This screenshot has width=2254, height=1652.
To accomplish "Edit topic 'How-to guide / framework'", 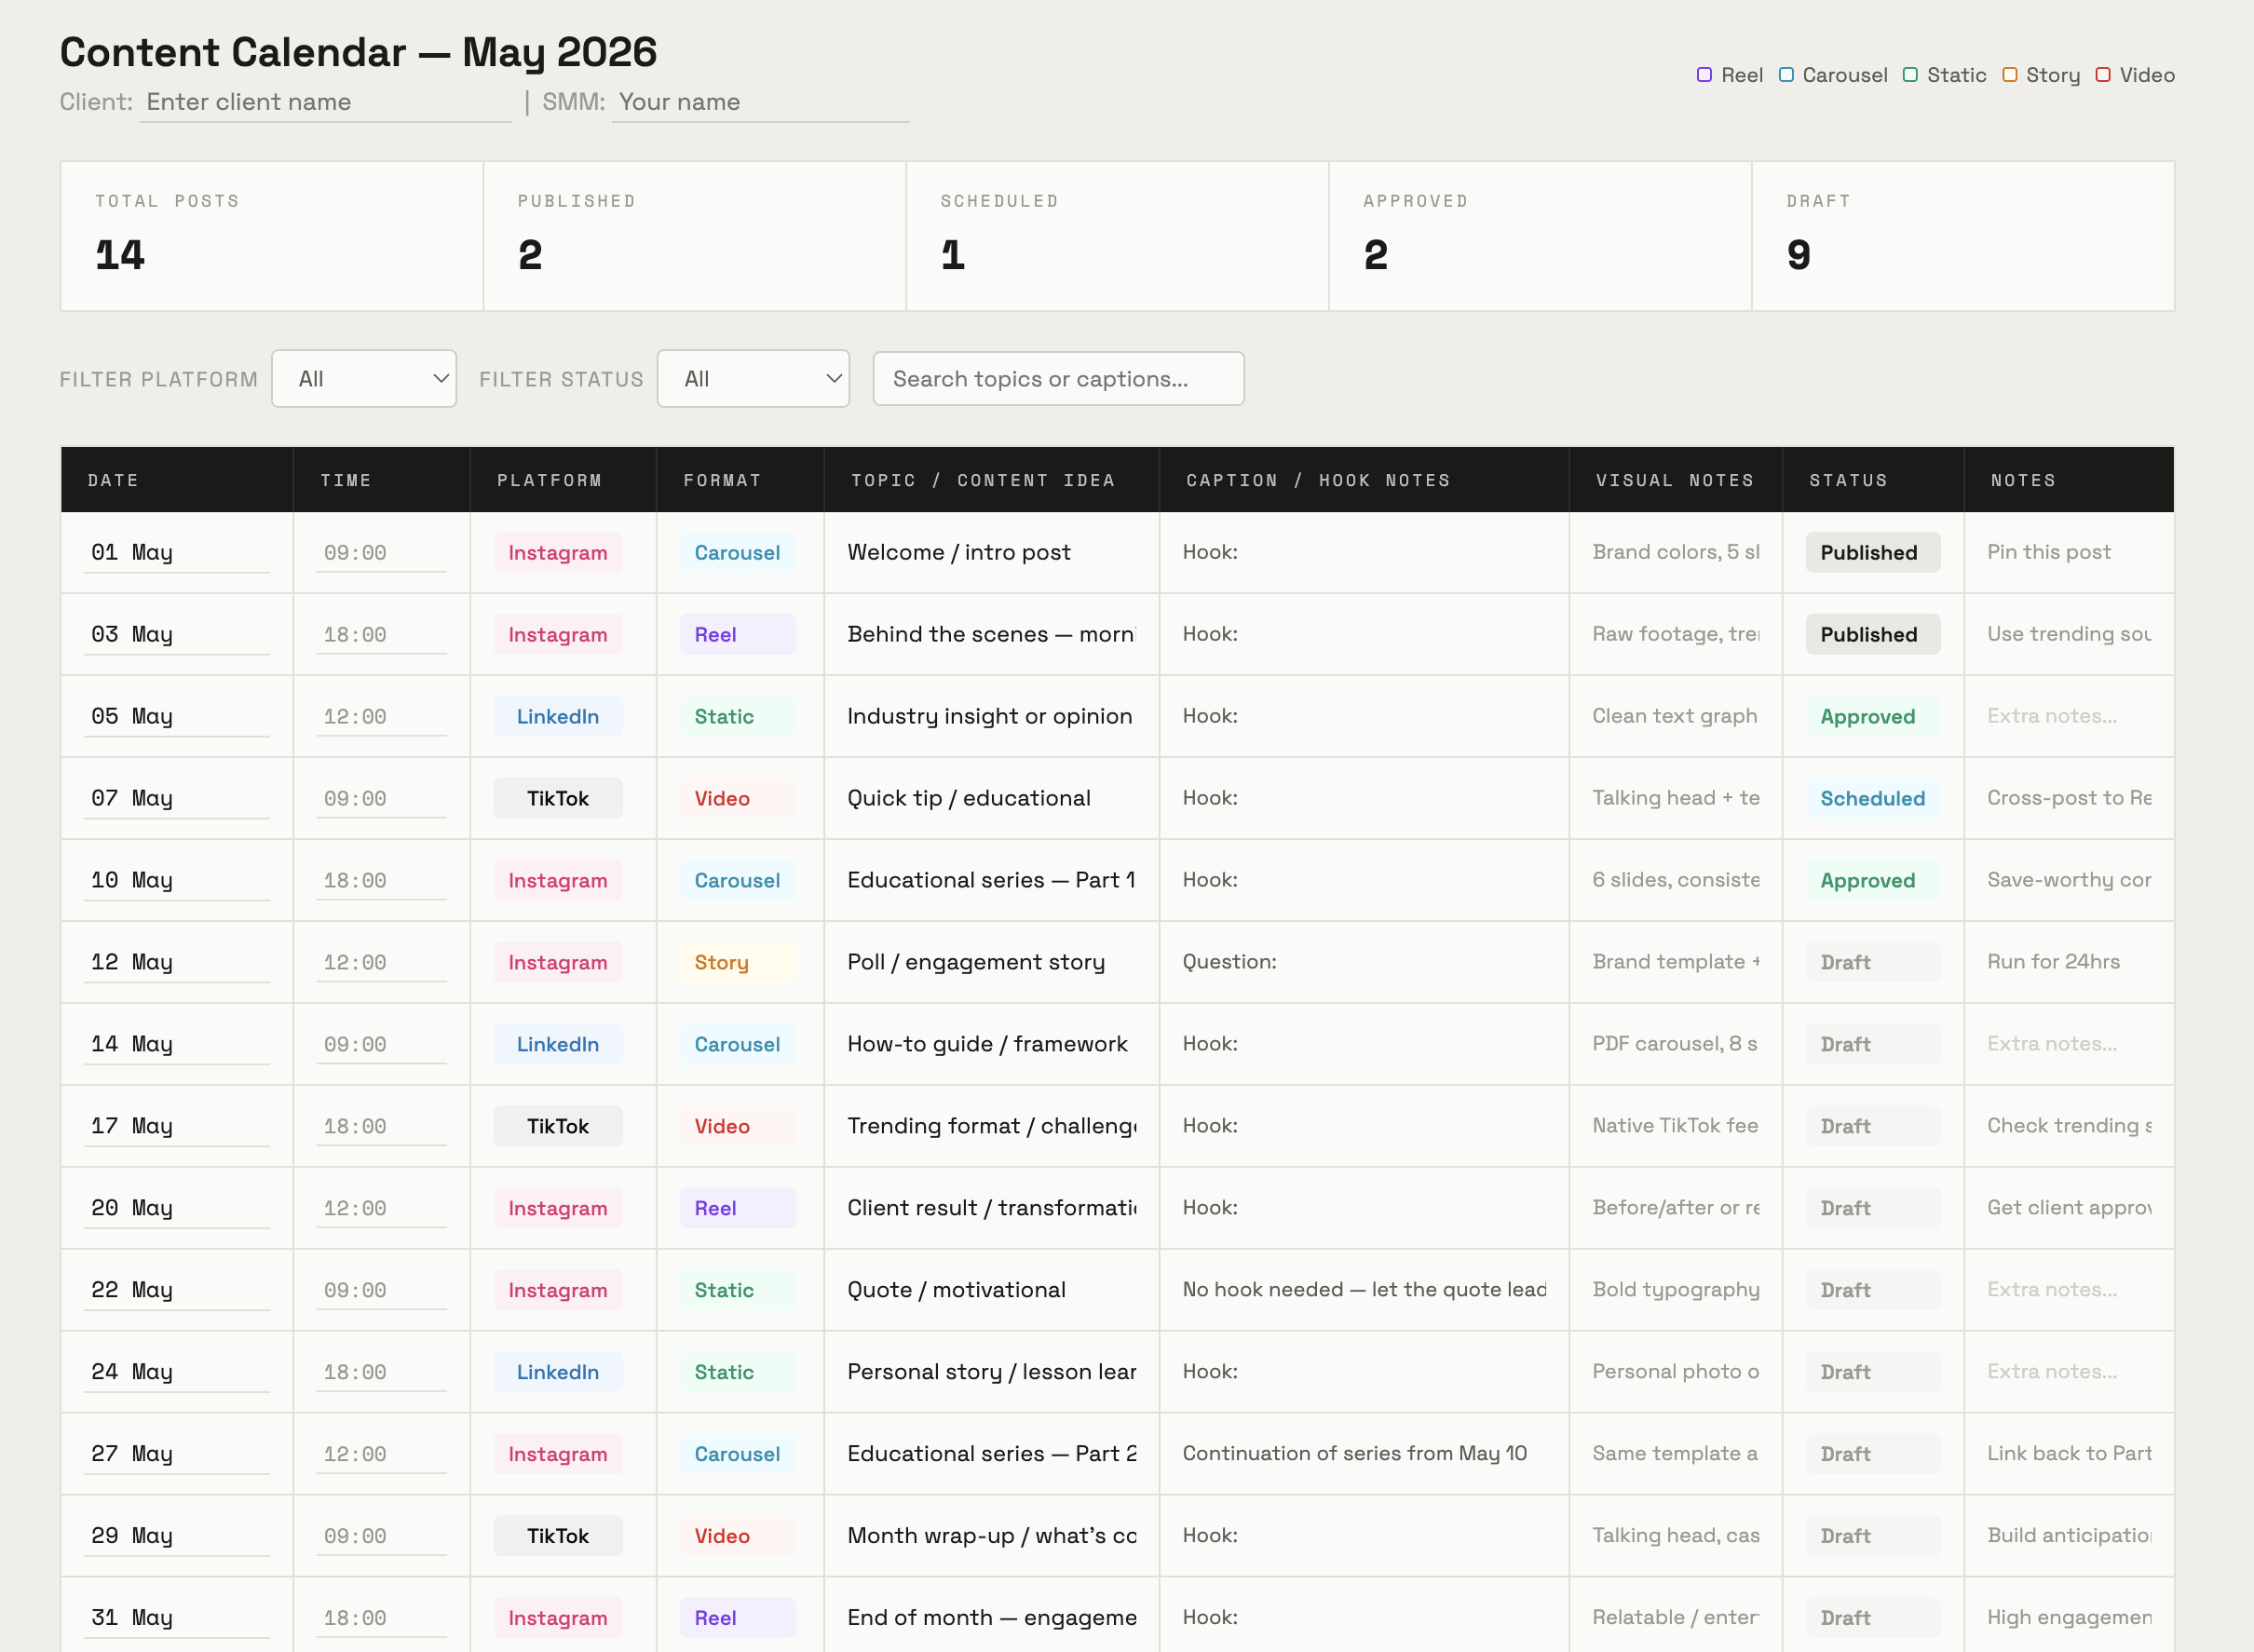I will (x=991, y=1045).
